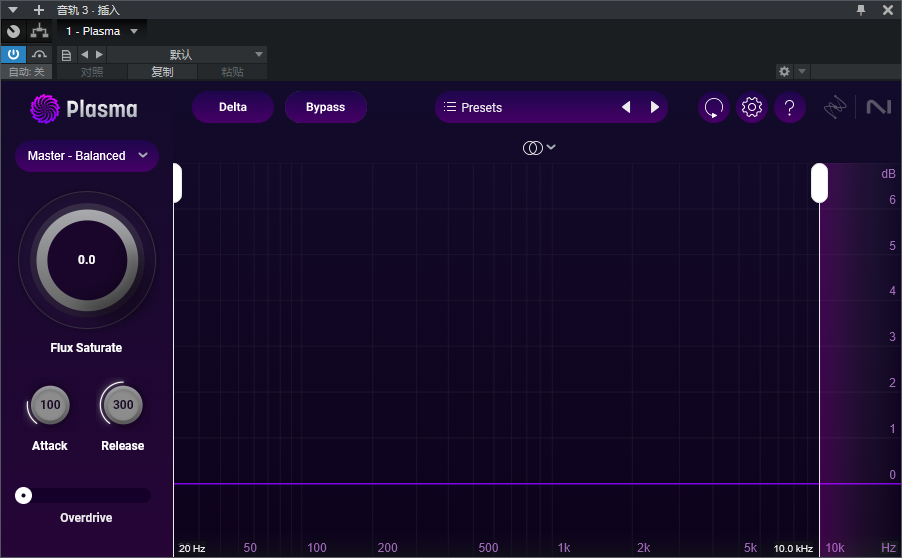Toggle the Bypass button
This screenshot has width=902, height=558.
coord(326,107)
